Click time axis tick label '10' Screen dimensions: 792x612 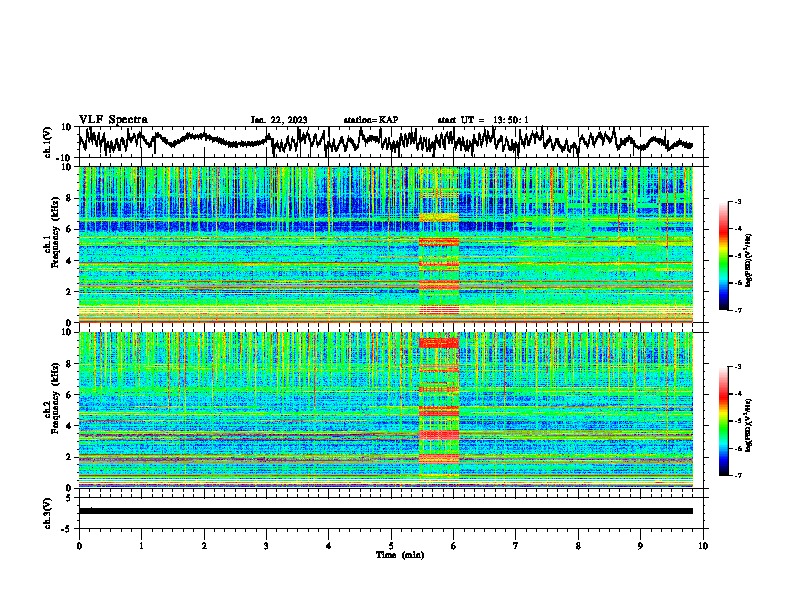(703, 546)
